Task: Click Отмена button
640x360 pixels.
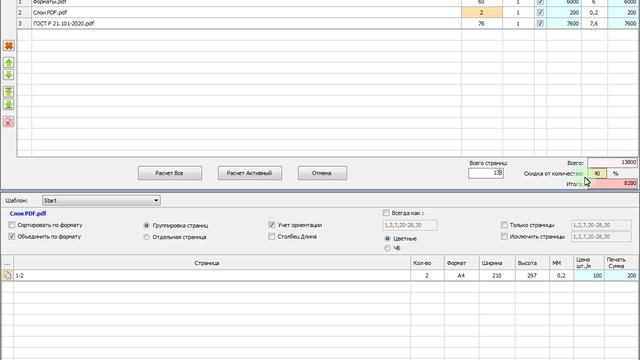Action: tap(322, 173)
